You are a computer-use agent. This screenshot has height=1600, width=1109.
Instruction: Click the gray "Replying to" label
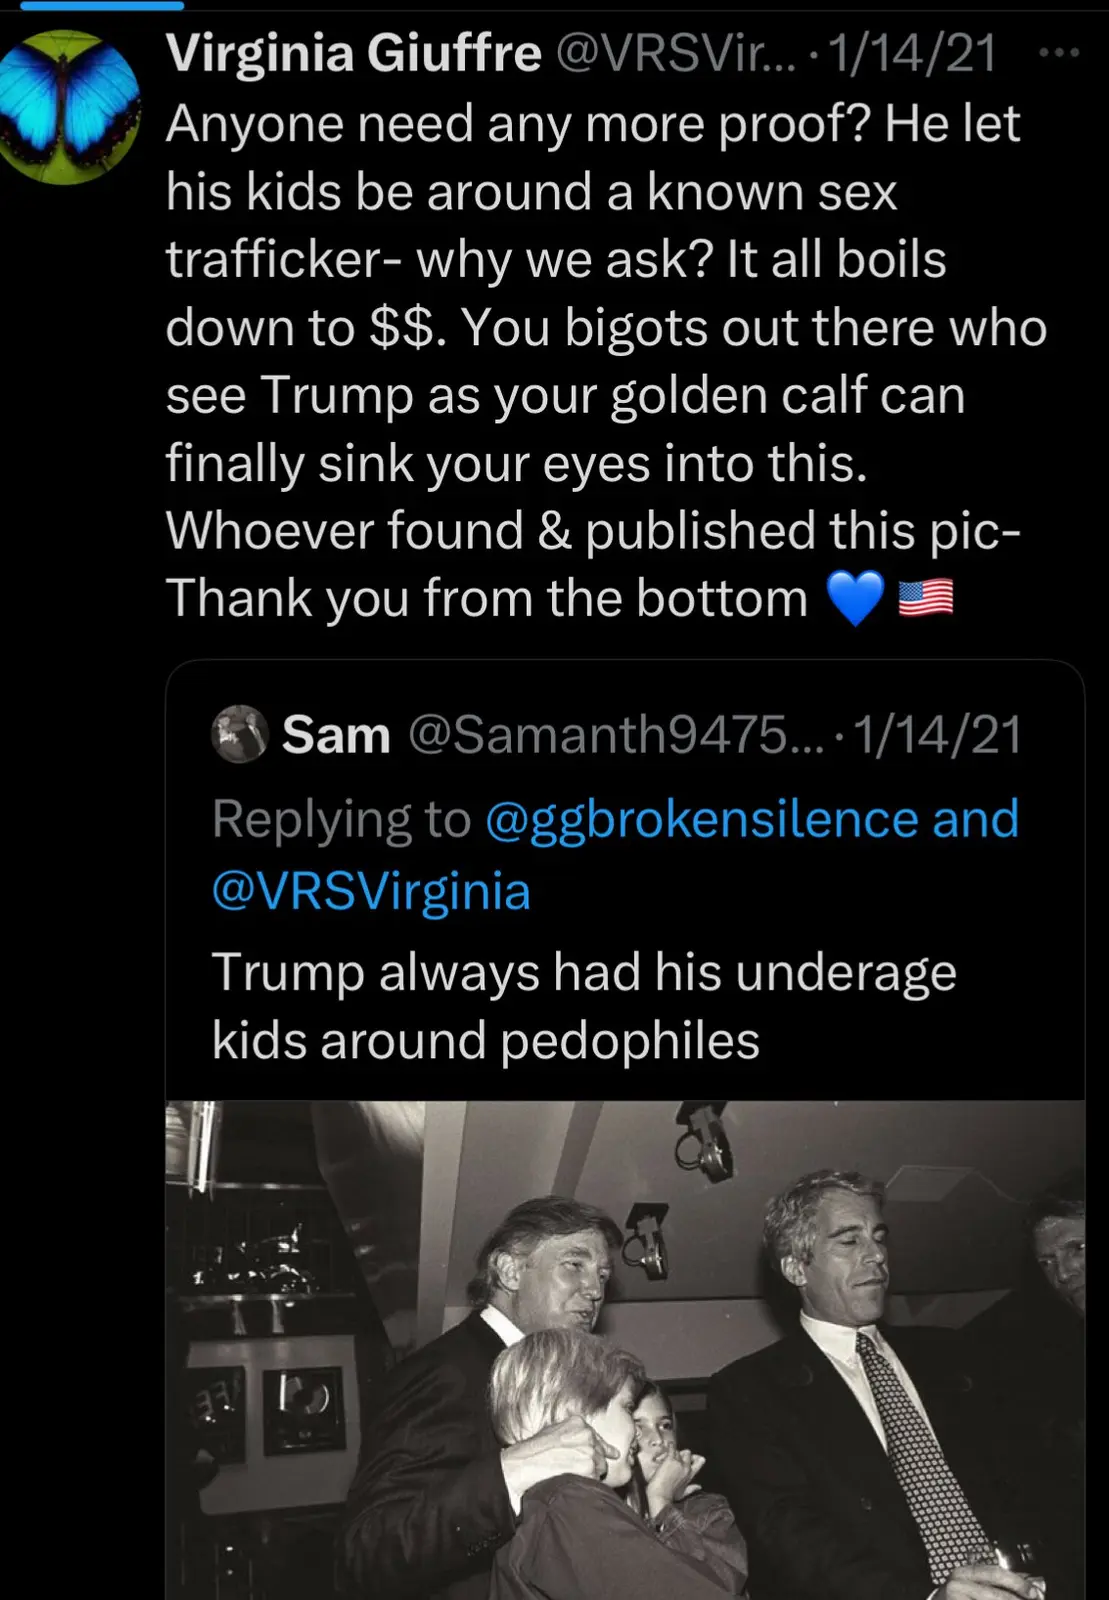coord(341,819)
